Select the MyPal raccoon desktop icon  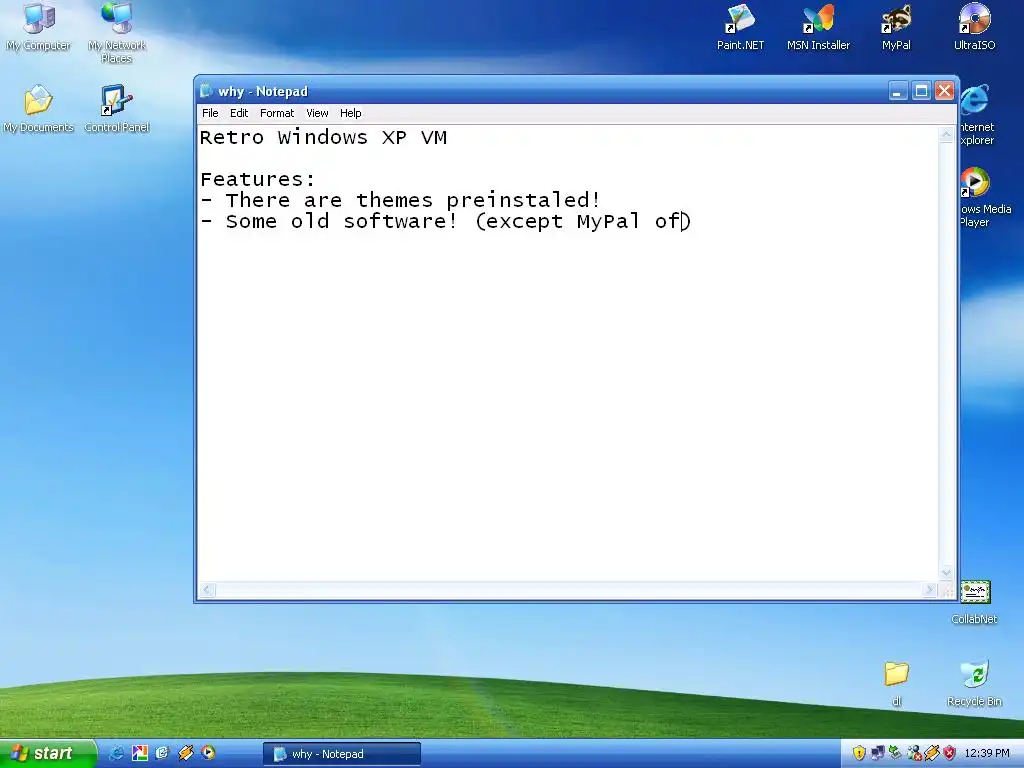(896, 27)
